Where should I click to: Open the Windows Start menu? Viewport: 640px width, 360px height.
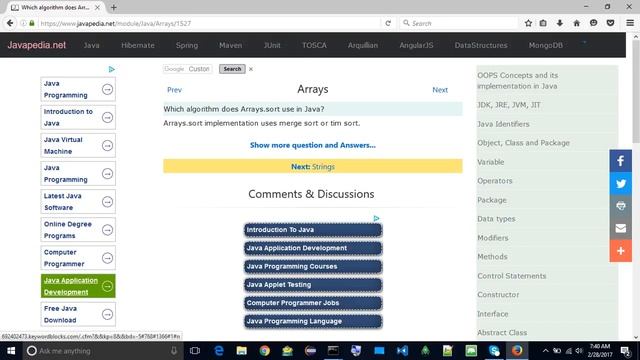coord(11,351)
